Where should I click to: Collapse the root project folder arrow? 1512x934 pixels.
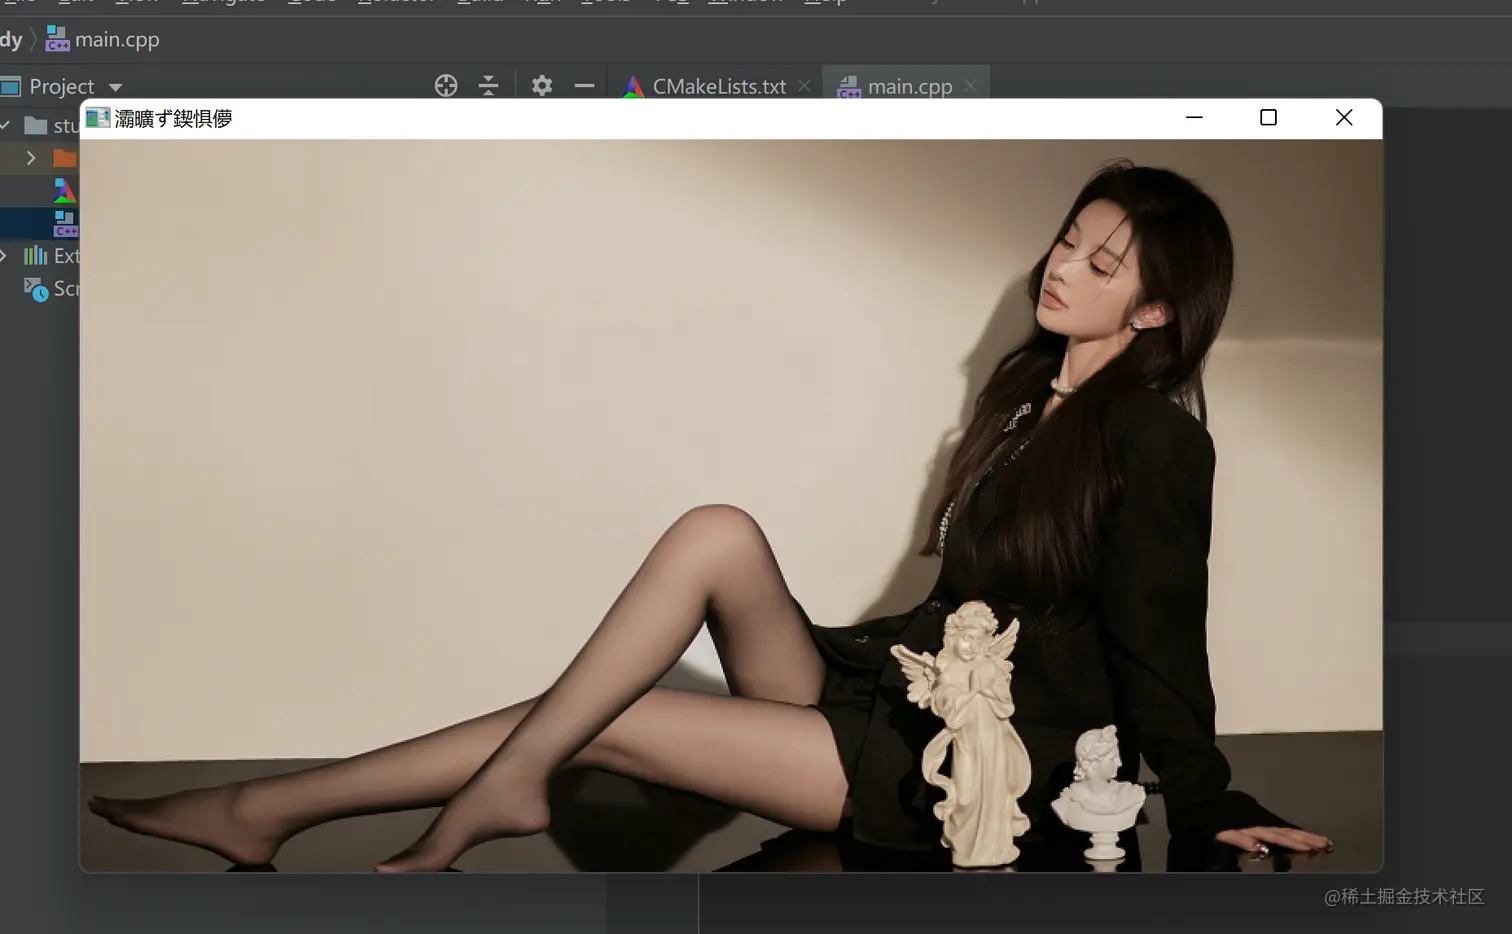point(5,125)
